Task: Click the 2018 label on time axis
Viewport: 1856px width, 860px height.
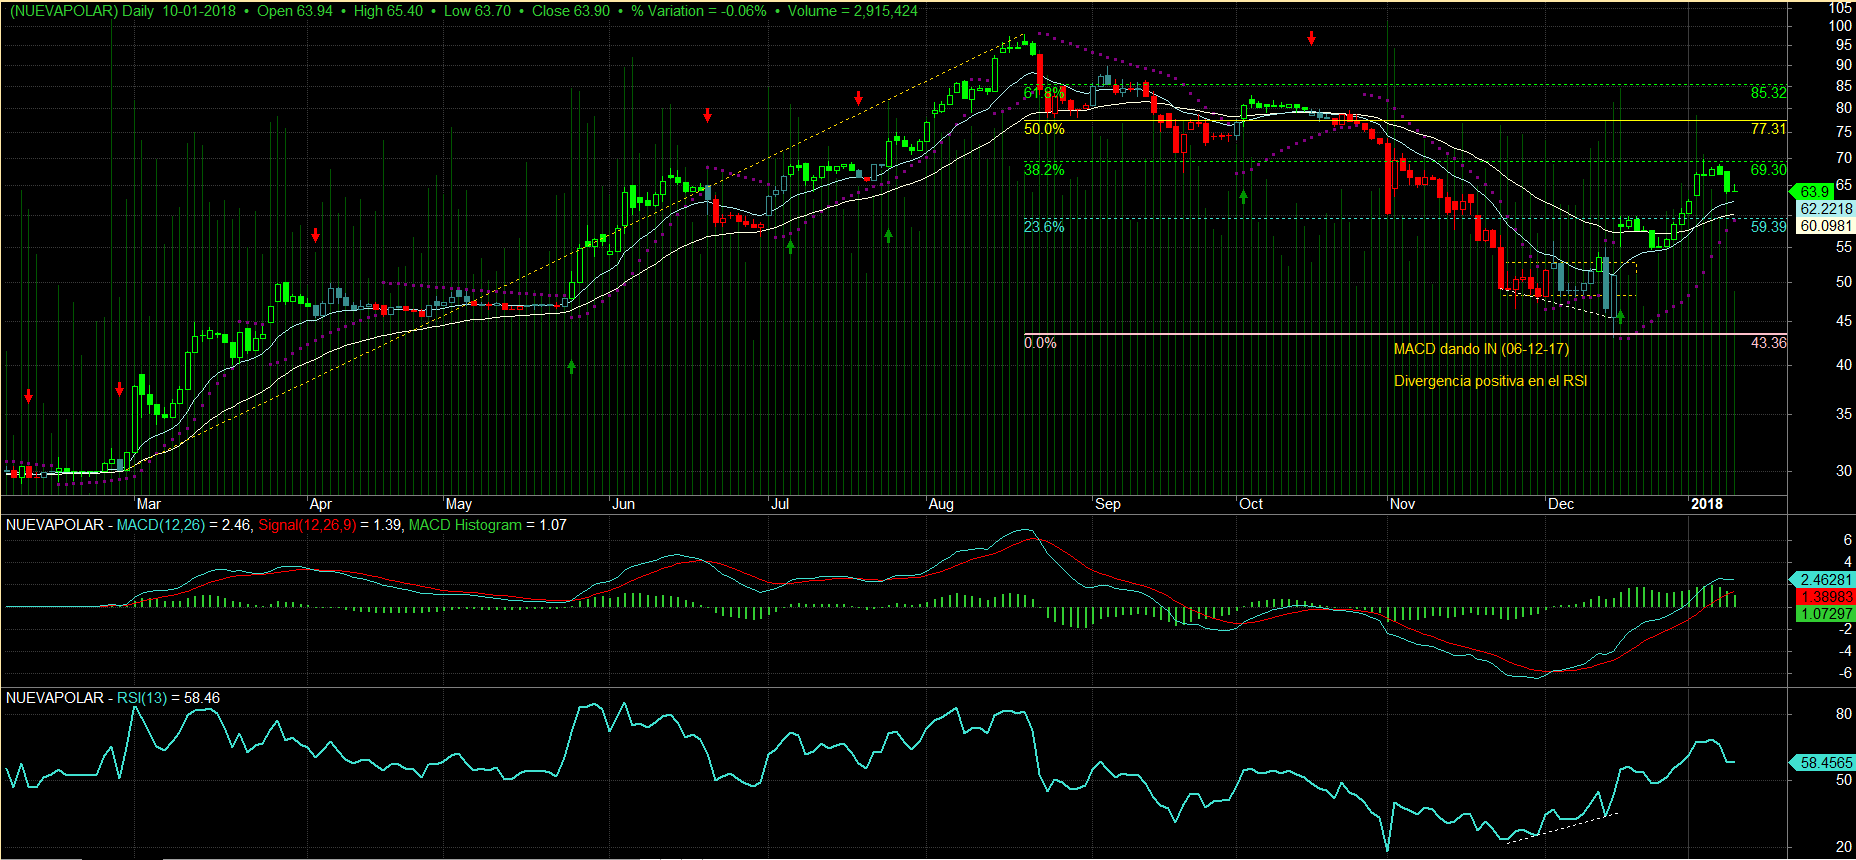Action: click(x=1707, y=504)
